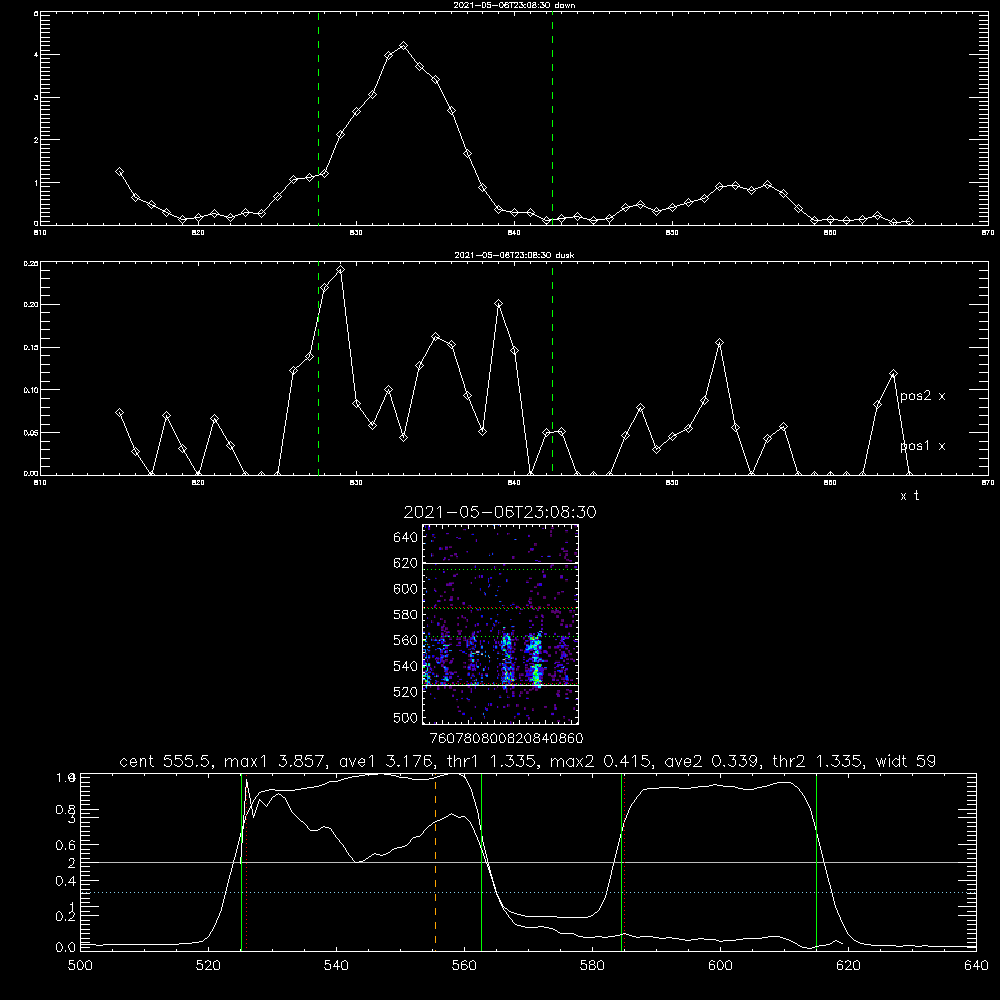
Task: Select the 'ave2 0.339' value in stats line
Action: click(712, 761)
